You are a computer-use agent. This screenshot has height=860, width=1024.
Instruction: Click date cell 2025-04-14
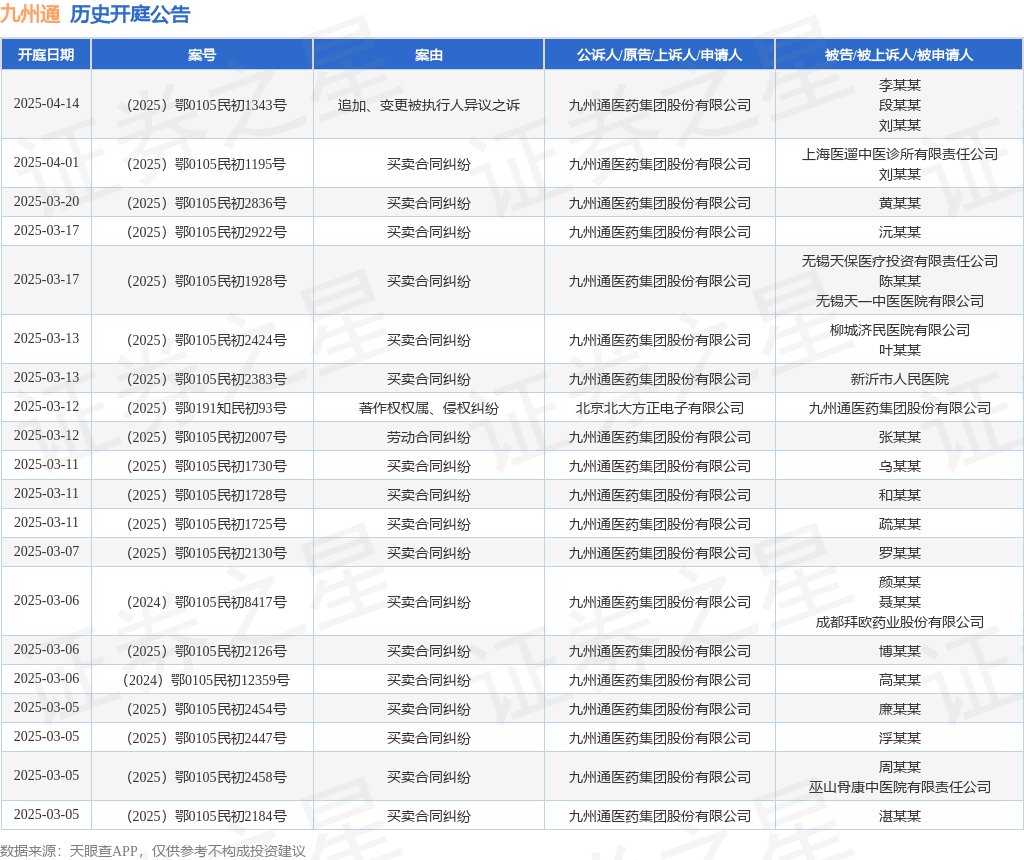(x=46, y=103)
